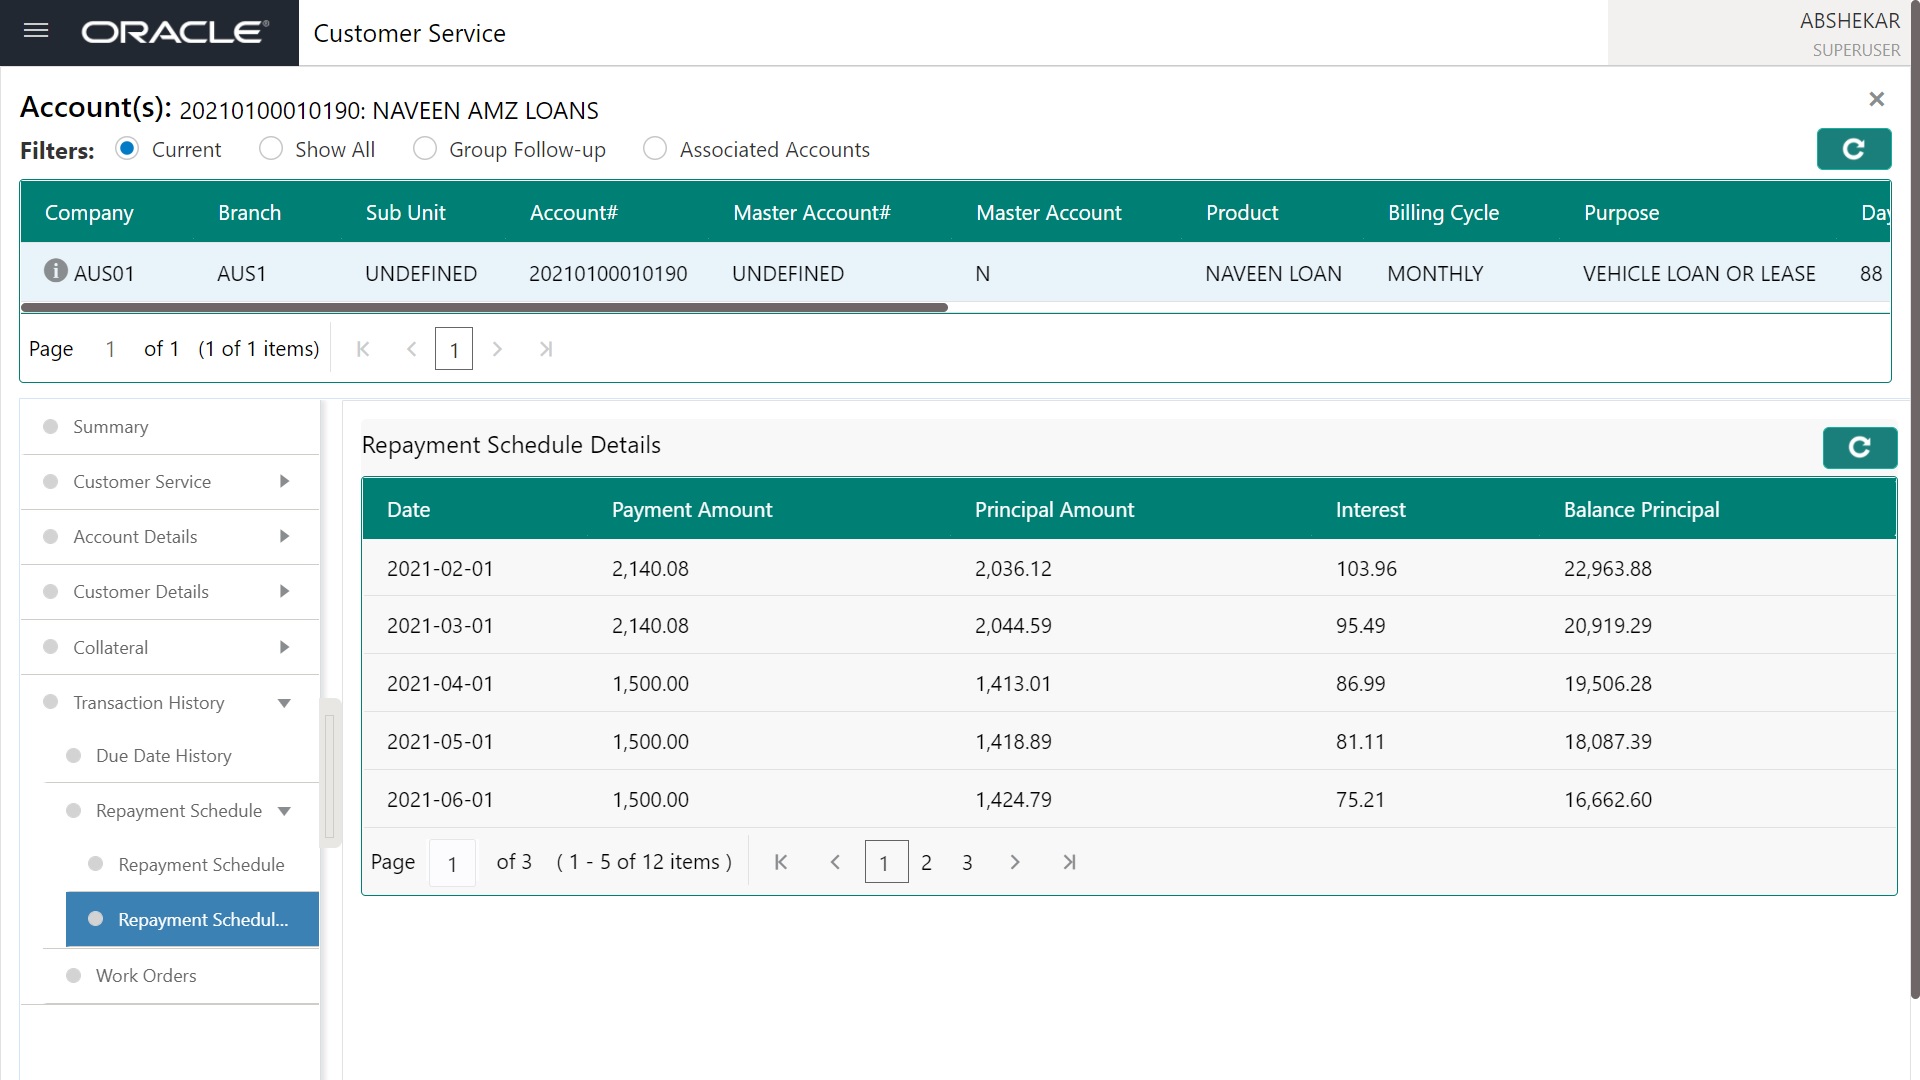Open the Work Orders menu item

coord(146,976)
